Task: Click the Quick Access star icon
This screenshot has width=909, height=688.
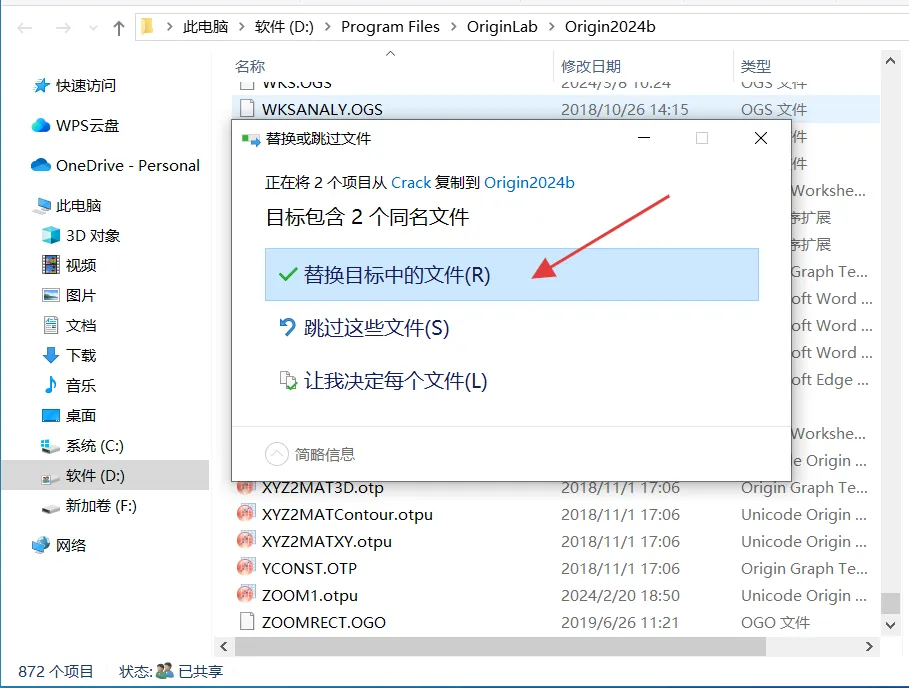Action: point(41,86)
